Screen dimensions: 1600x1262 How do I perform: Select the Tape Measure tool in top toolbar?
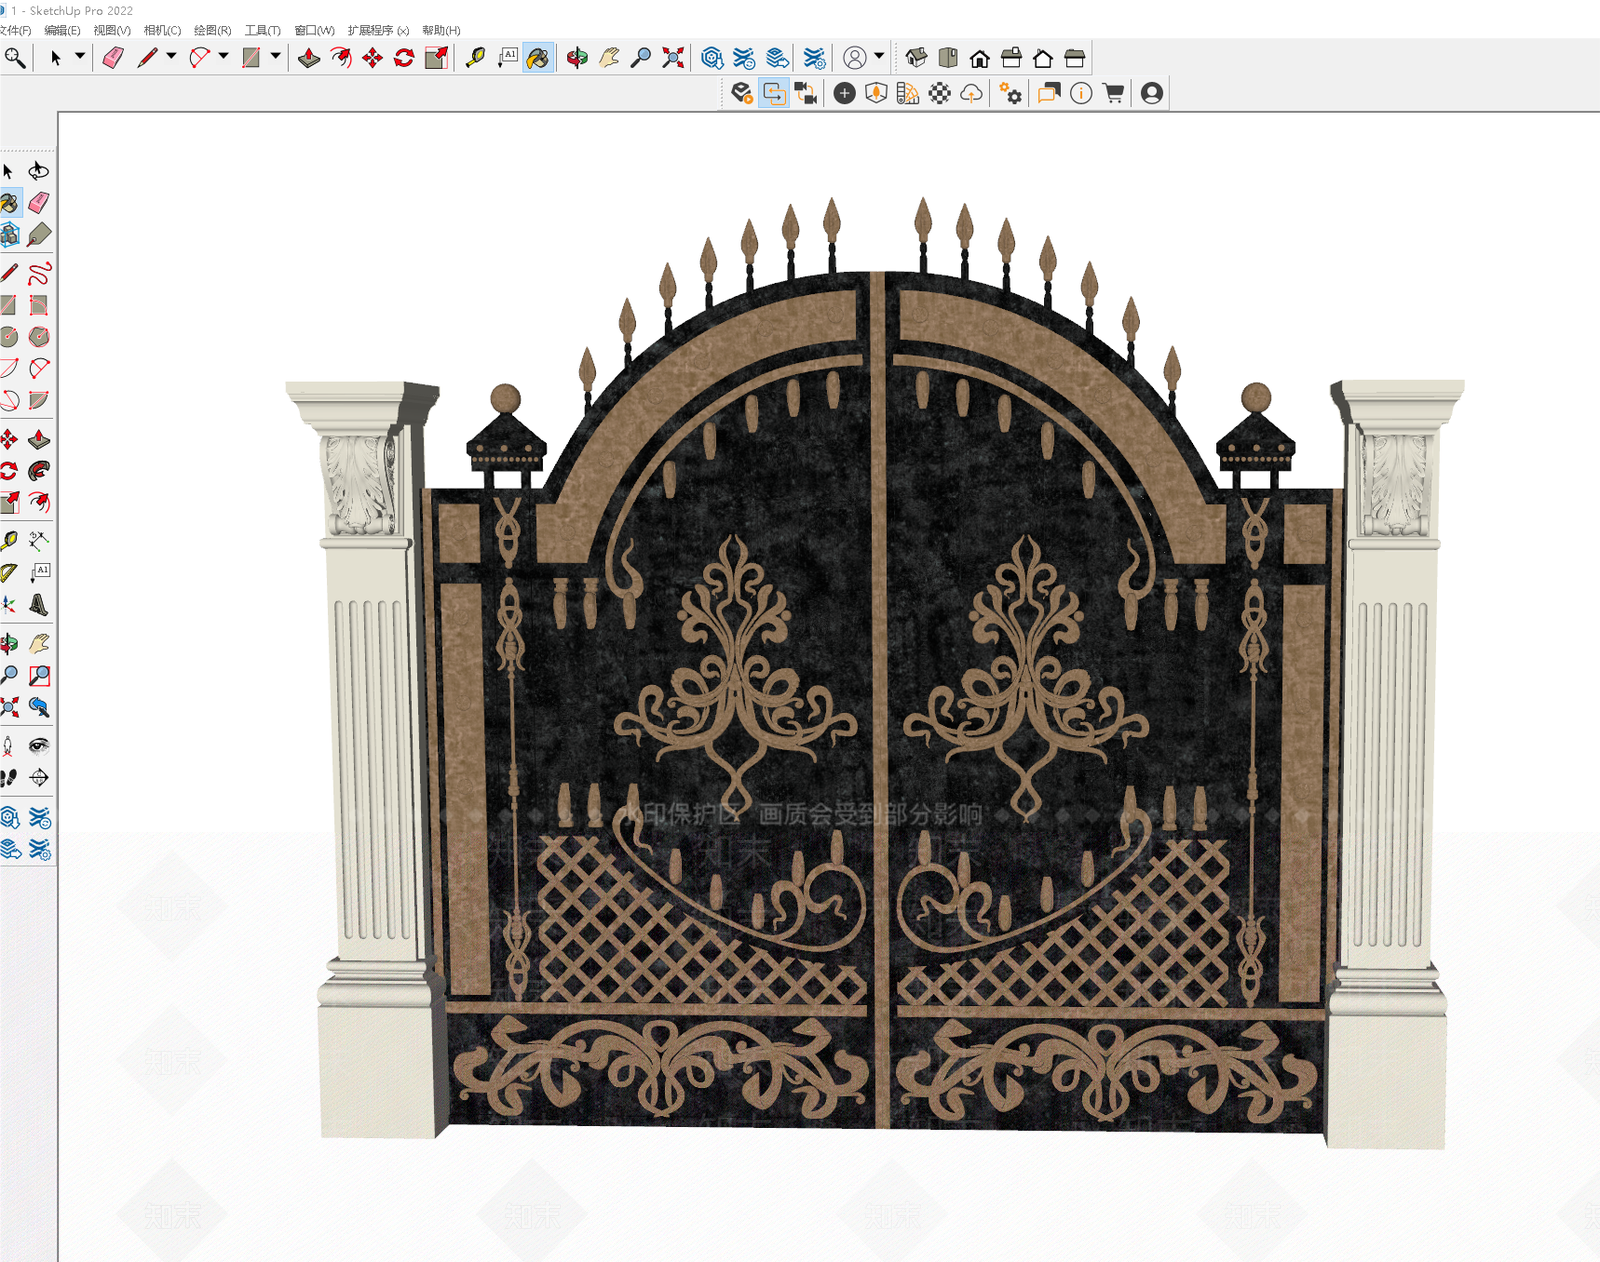(x=475, y=58)
